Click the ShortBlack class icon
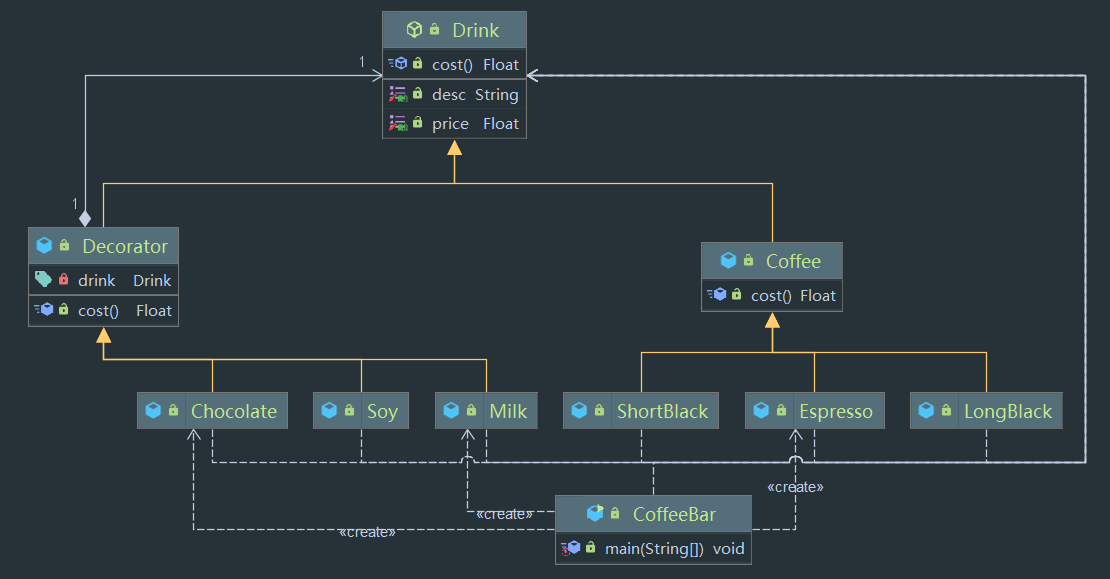The height and width of the screenshot is (579, 1110). click(579, 410)
